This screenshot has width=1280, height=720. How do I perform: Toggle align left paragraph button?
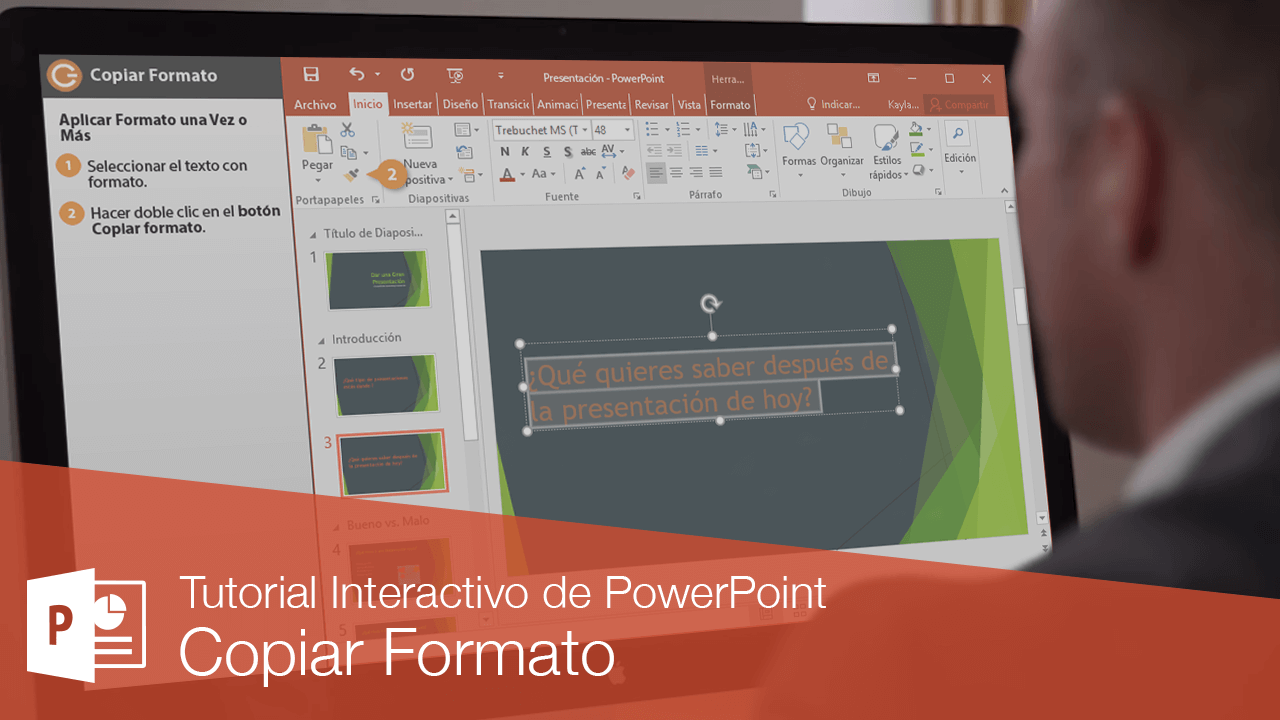point(656,173)
